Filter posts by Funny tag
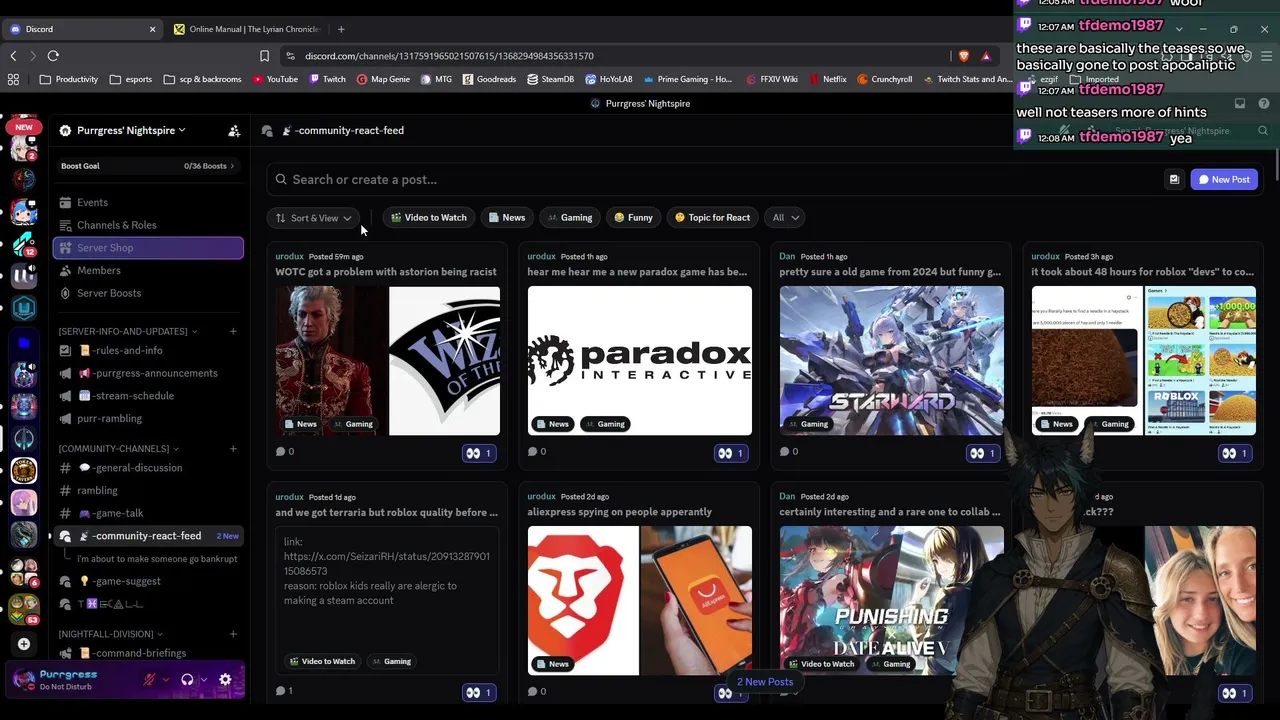Screen dimensions: 1280x720 tap(633, 218)
